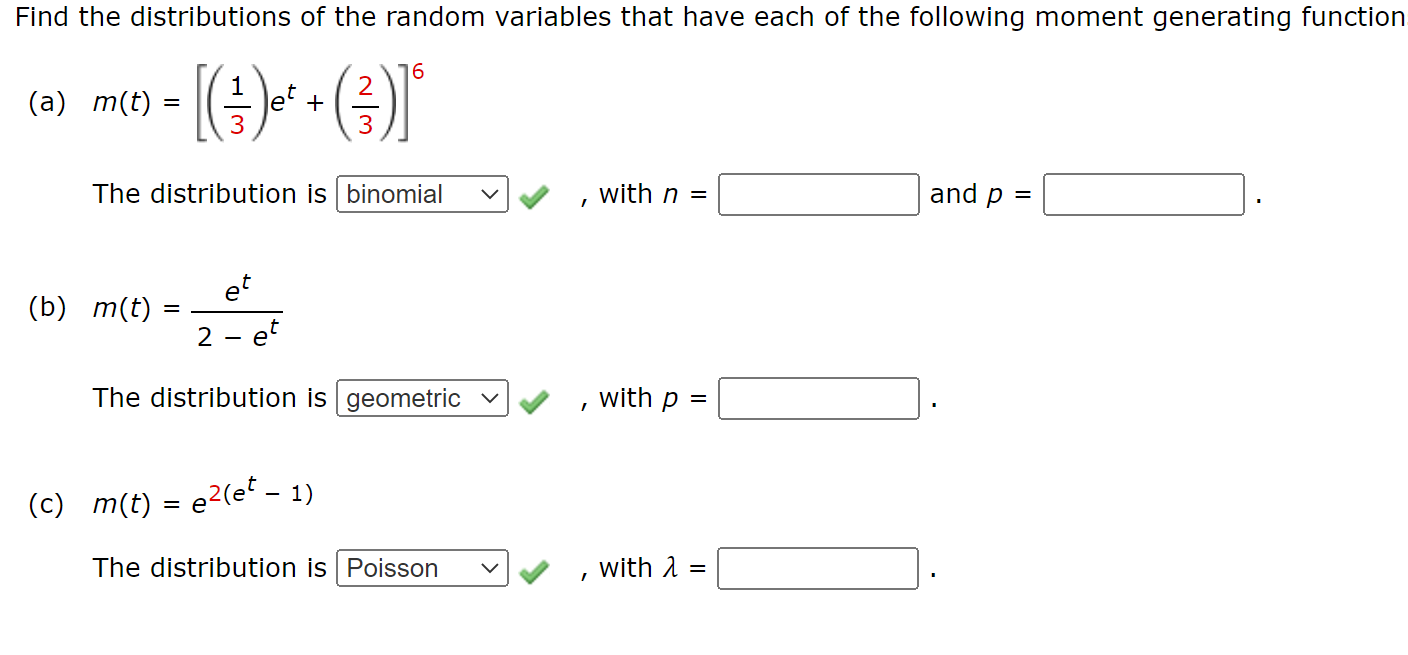Click the green checkmark beside binomial answer

click(x=534, y=194)
